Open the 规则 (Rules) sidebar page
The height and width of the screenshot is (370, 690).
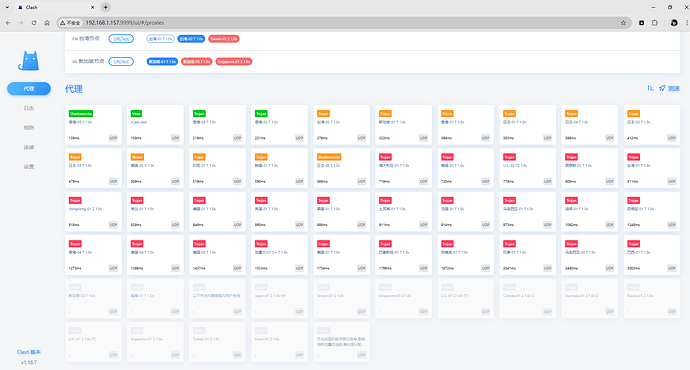(29, 128)
